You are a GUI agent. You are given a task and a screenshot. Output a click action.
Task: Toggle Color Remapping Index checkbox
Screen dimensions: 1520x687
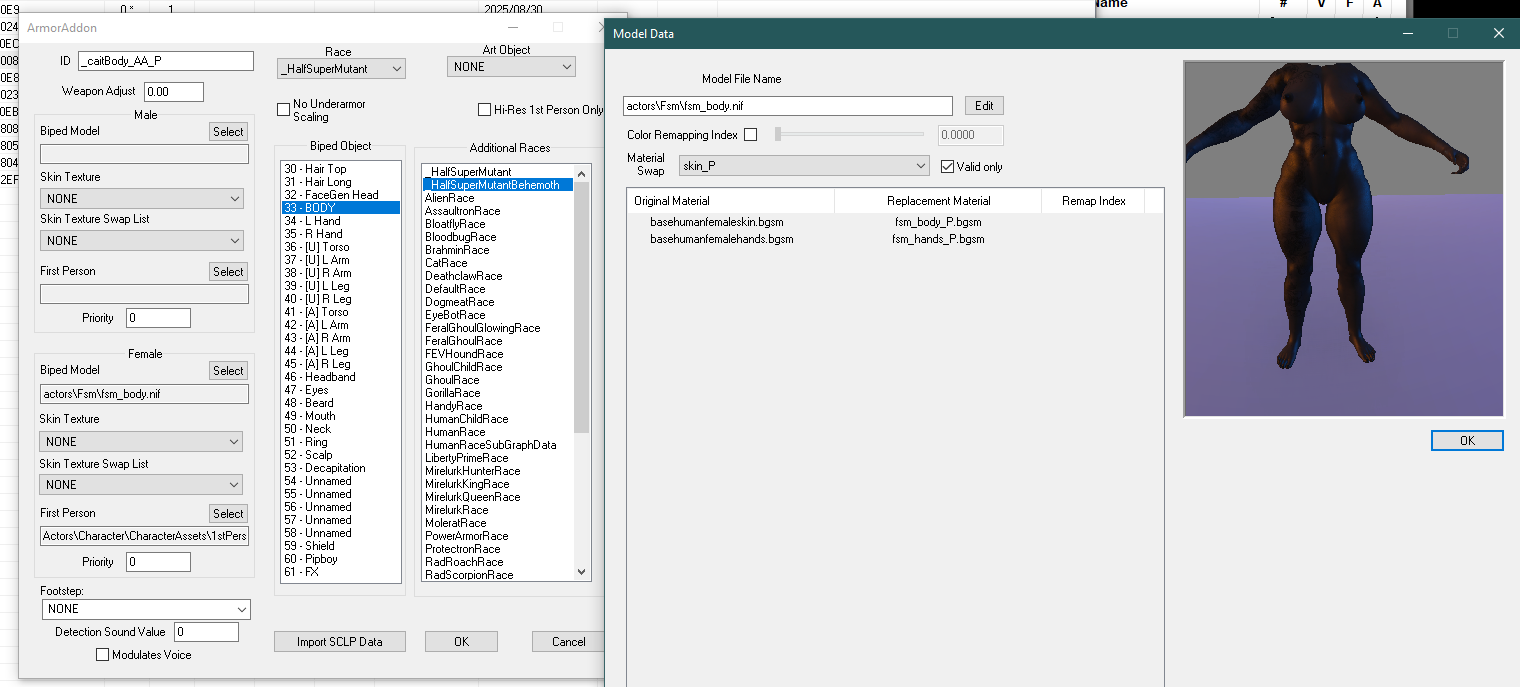click(751, 134)
